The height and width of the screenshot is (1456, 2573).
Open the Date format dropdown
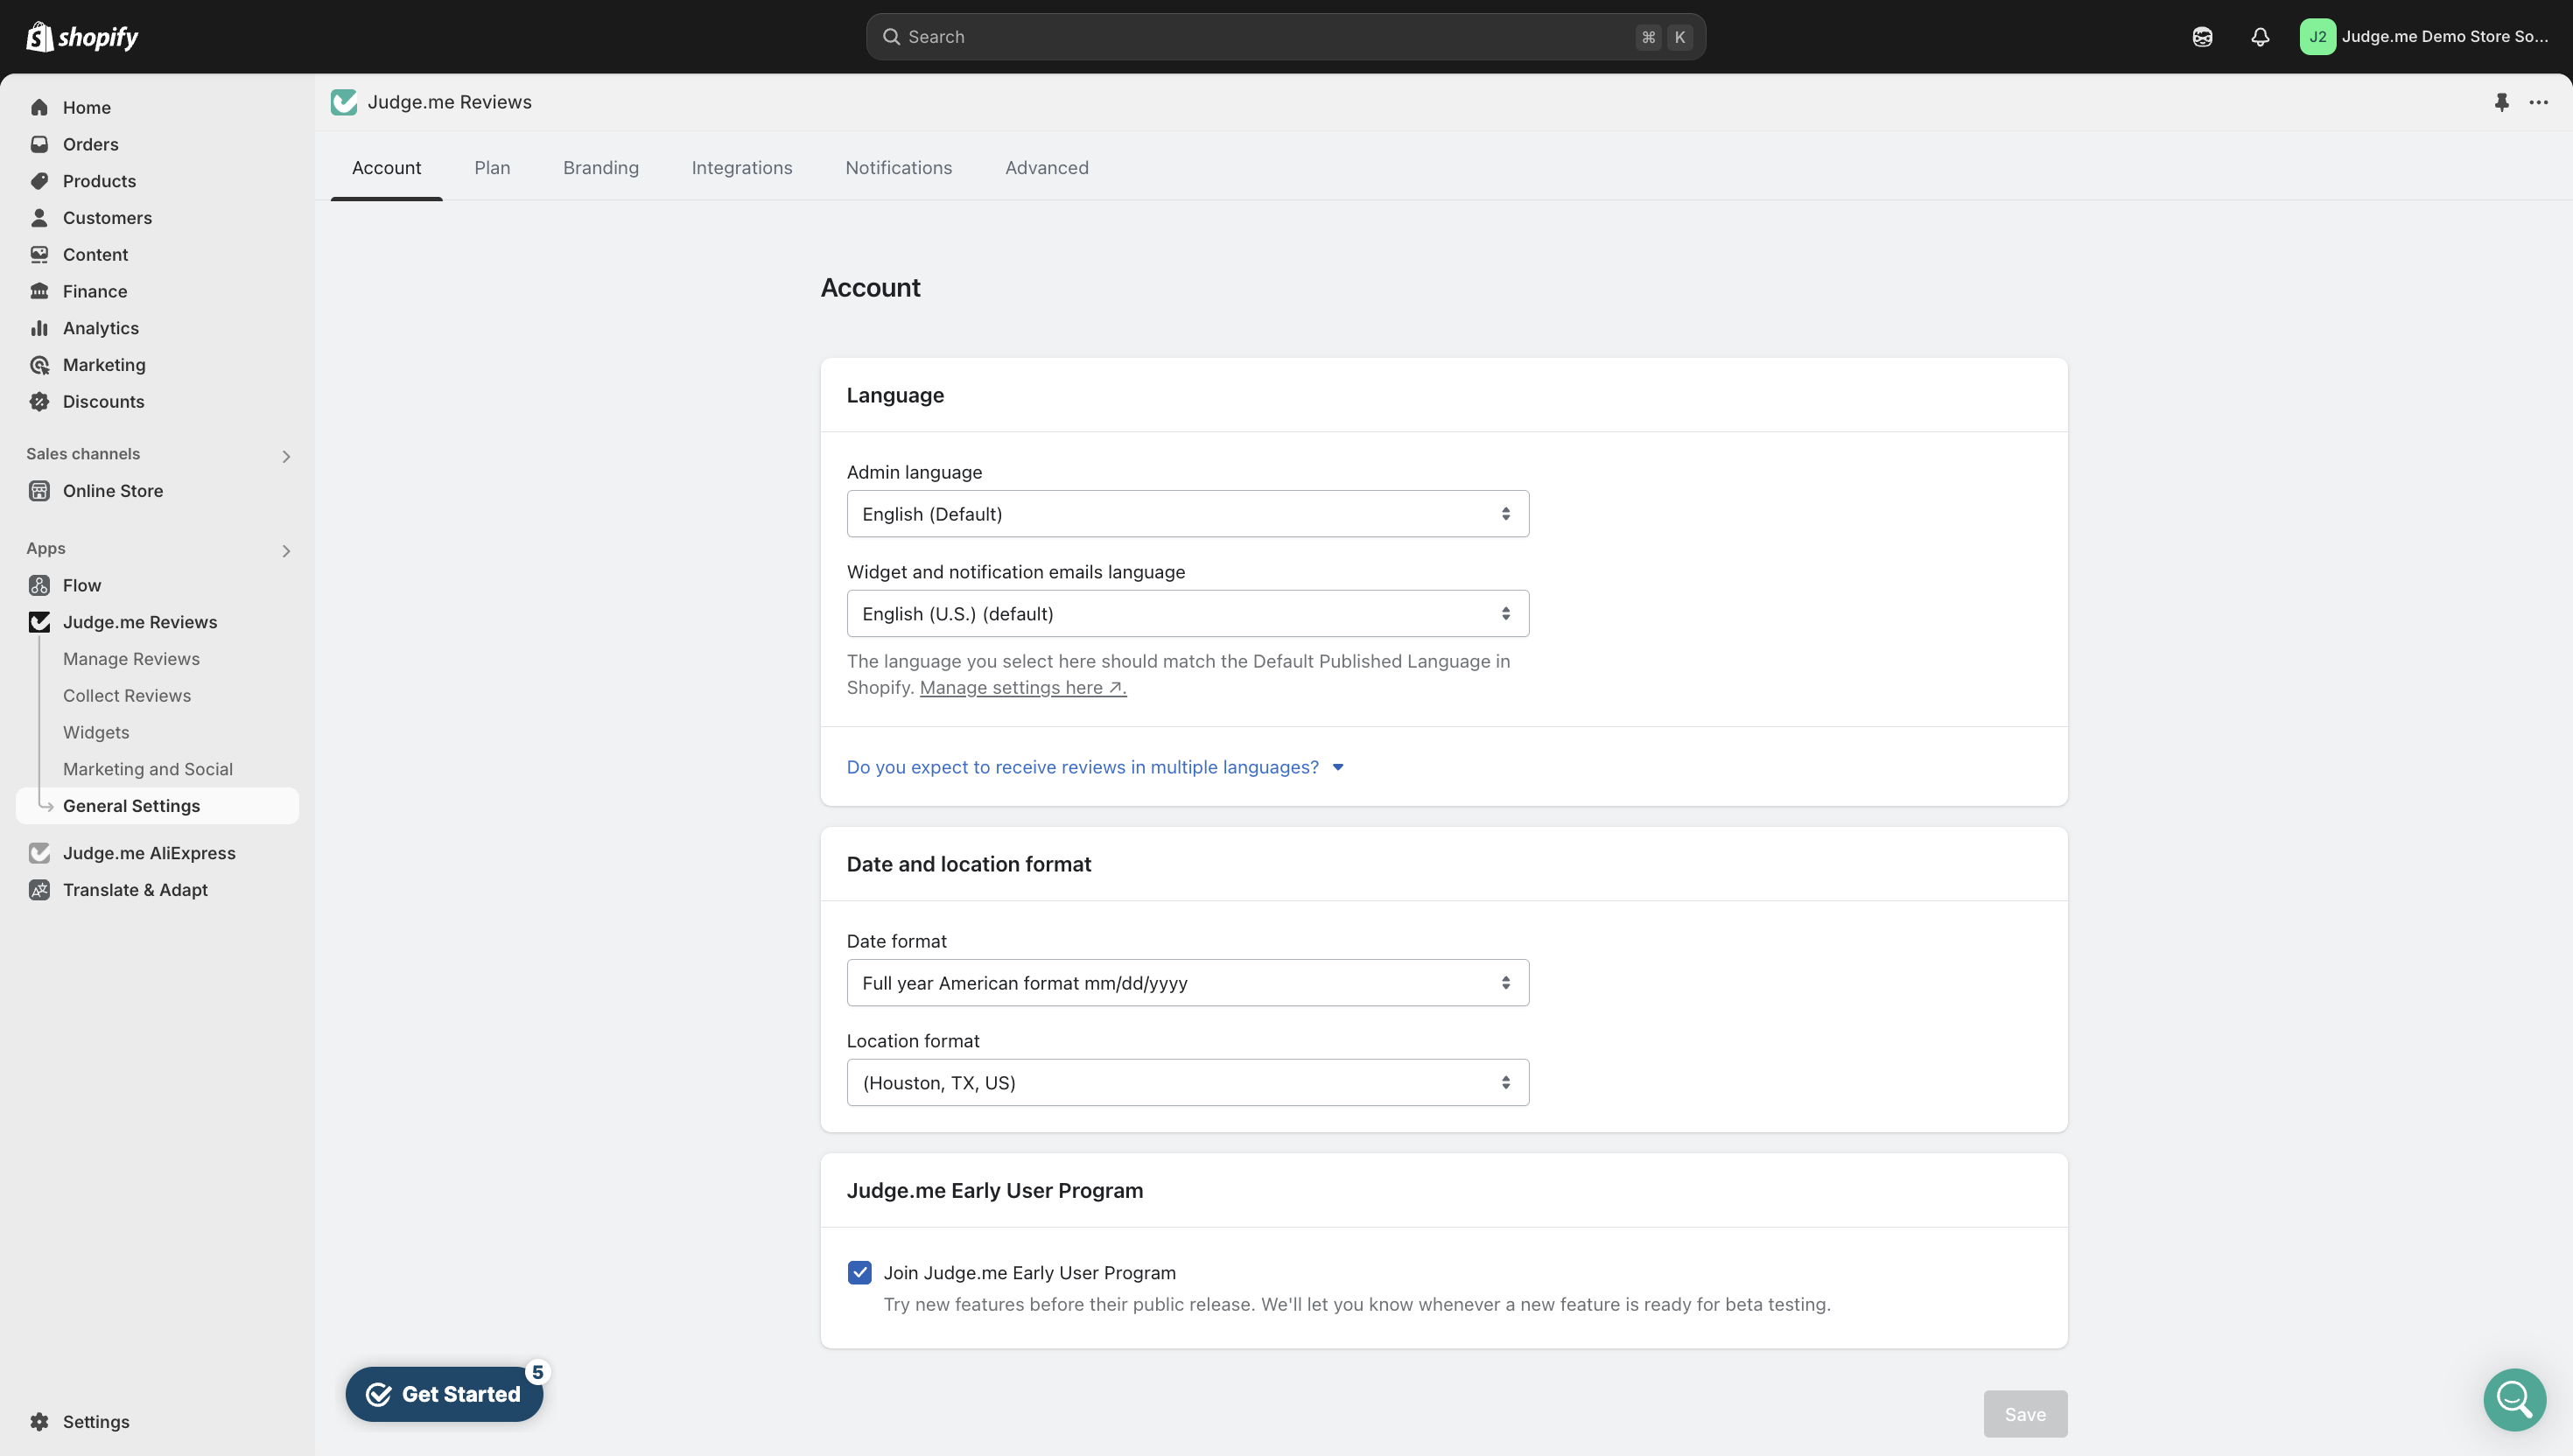pyautogui.click(x=1187, y=983)
